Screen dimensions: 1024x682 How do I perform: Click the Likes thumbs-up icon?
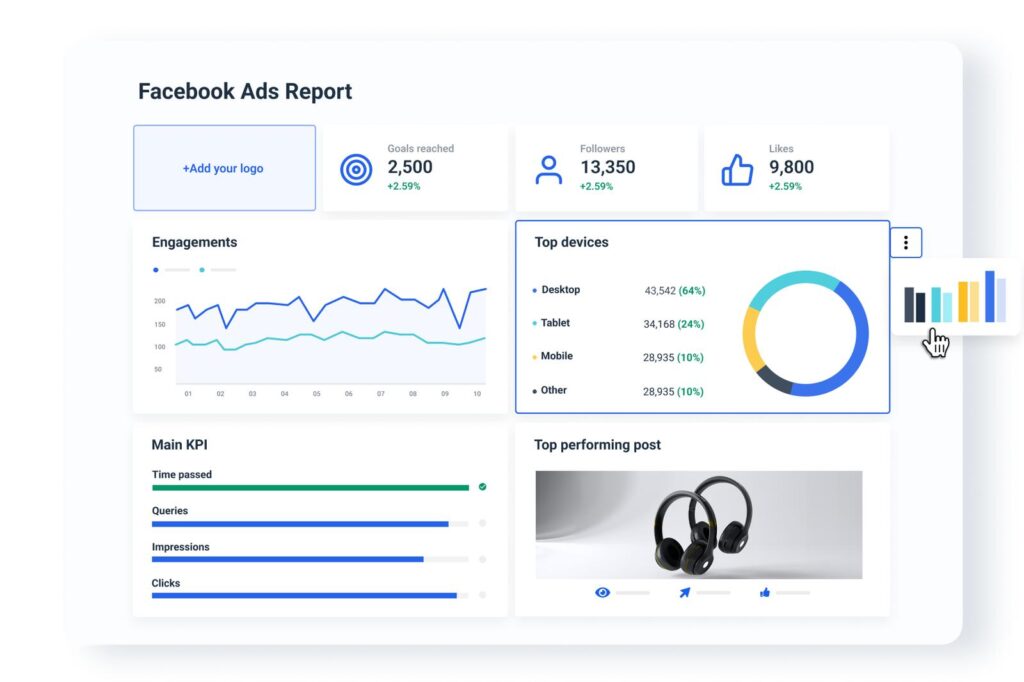[x=737, y=170]
